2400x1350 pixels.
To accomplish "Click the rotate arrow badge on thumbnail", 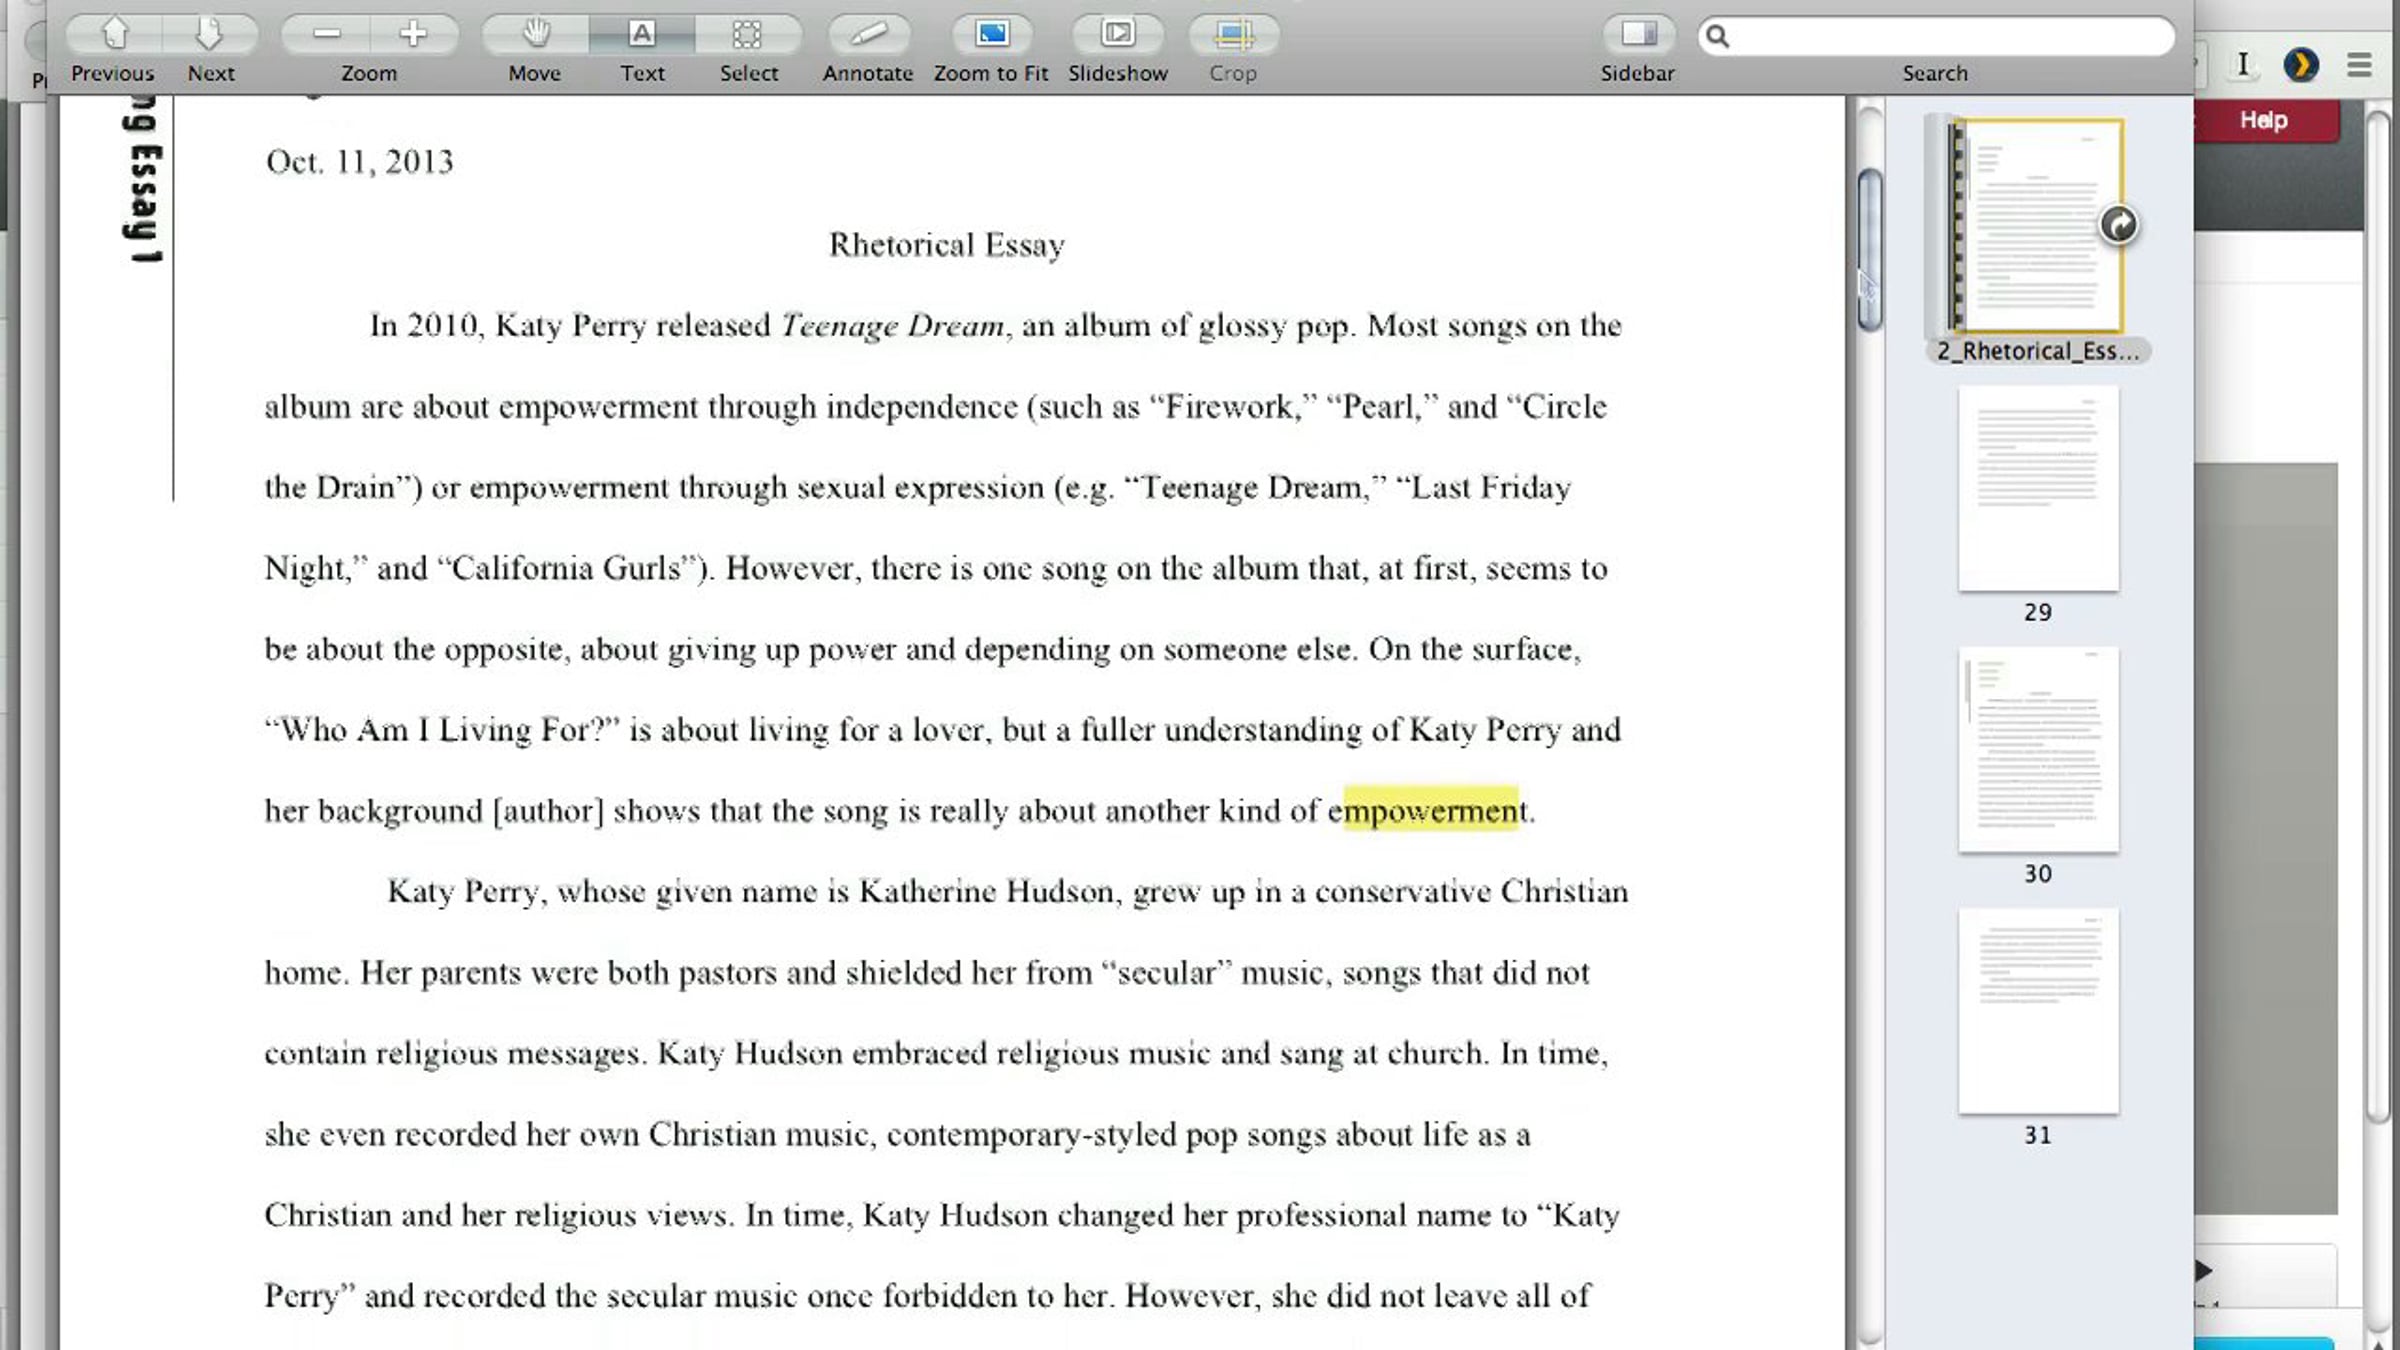I will tap(2118, 225).
